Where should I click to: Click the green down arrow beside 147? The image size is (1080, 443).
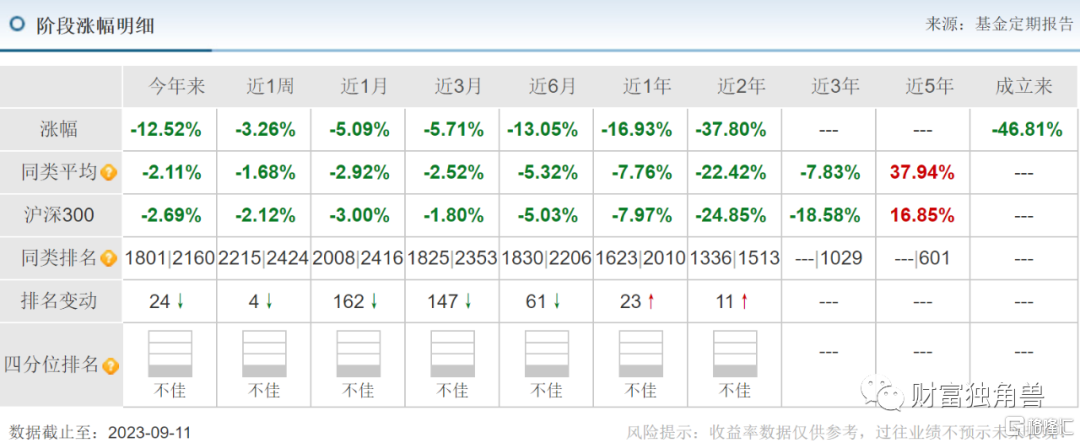pyautogui.click(x=468, y=301)
